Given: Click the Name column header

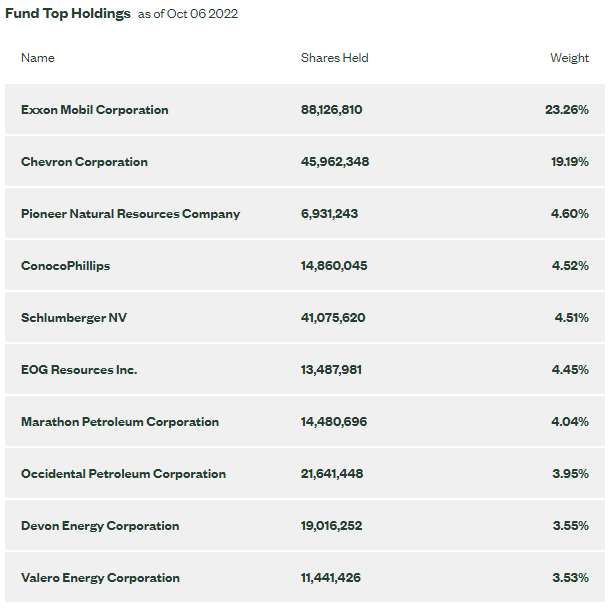Looking at the screenshot, I should pos(38,58).
